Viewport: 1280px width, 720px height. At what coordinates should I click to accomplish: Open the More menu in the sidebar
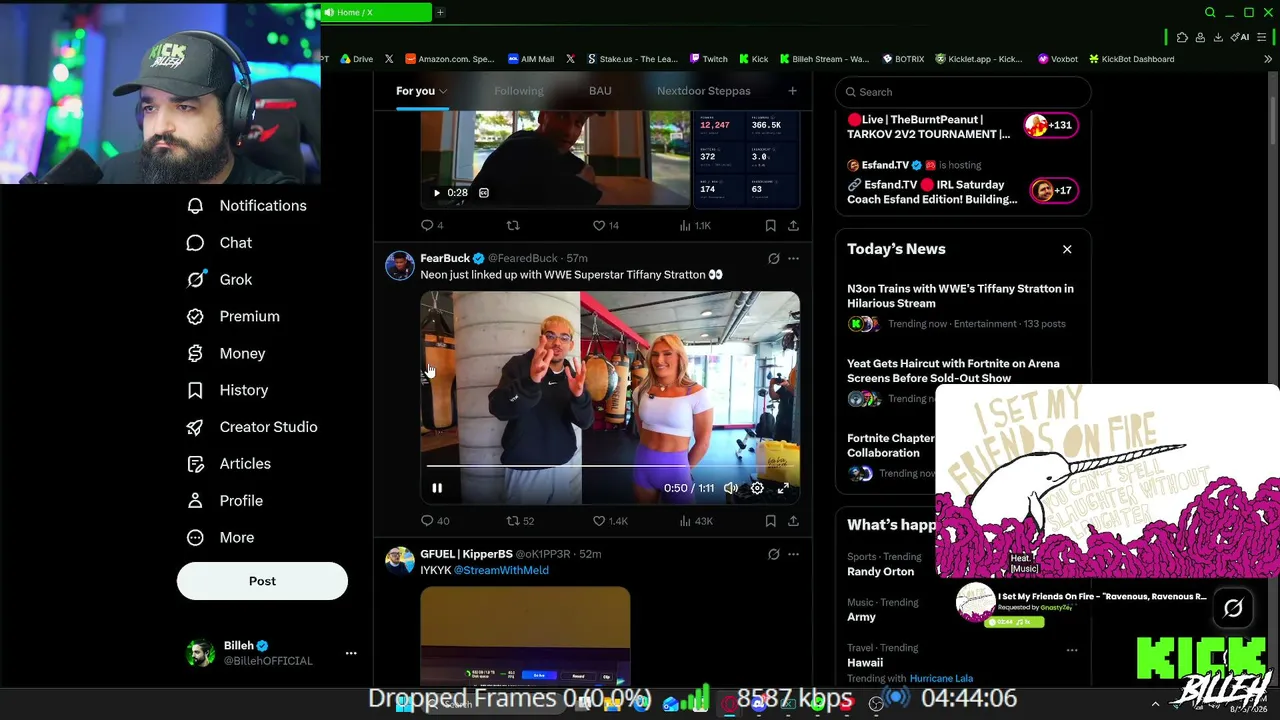click(195, 538)
